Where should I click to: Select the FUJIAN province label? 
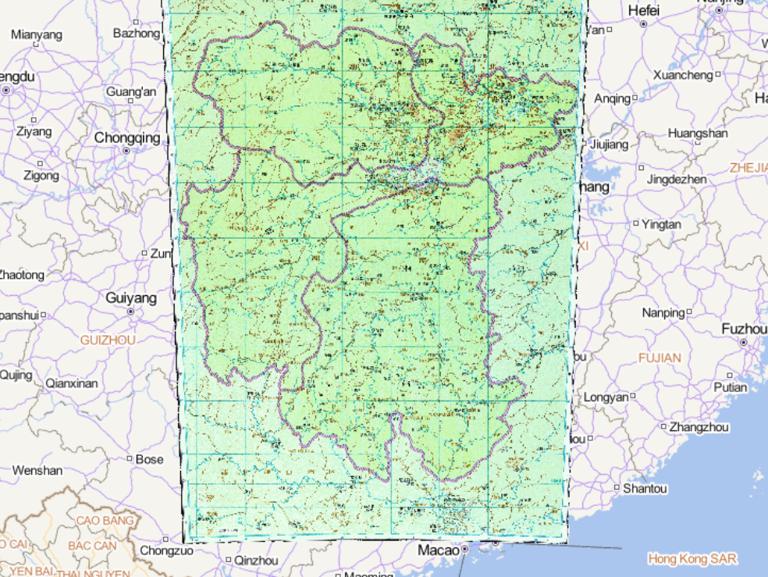pos(659,357)
